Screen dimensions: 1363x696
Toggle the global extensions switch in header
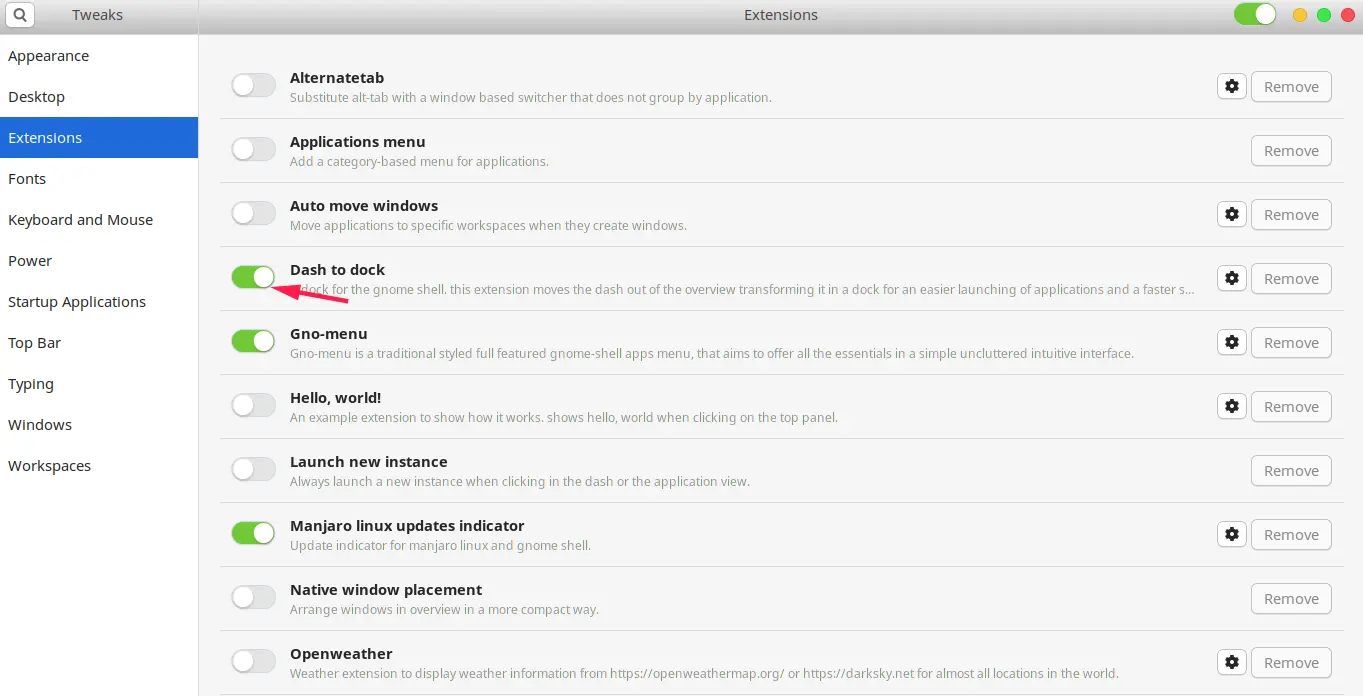1255,15
